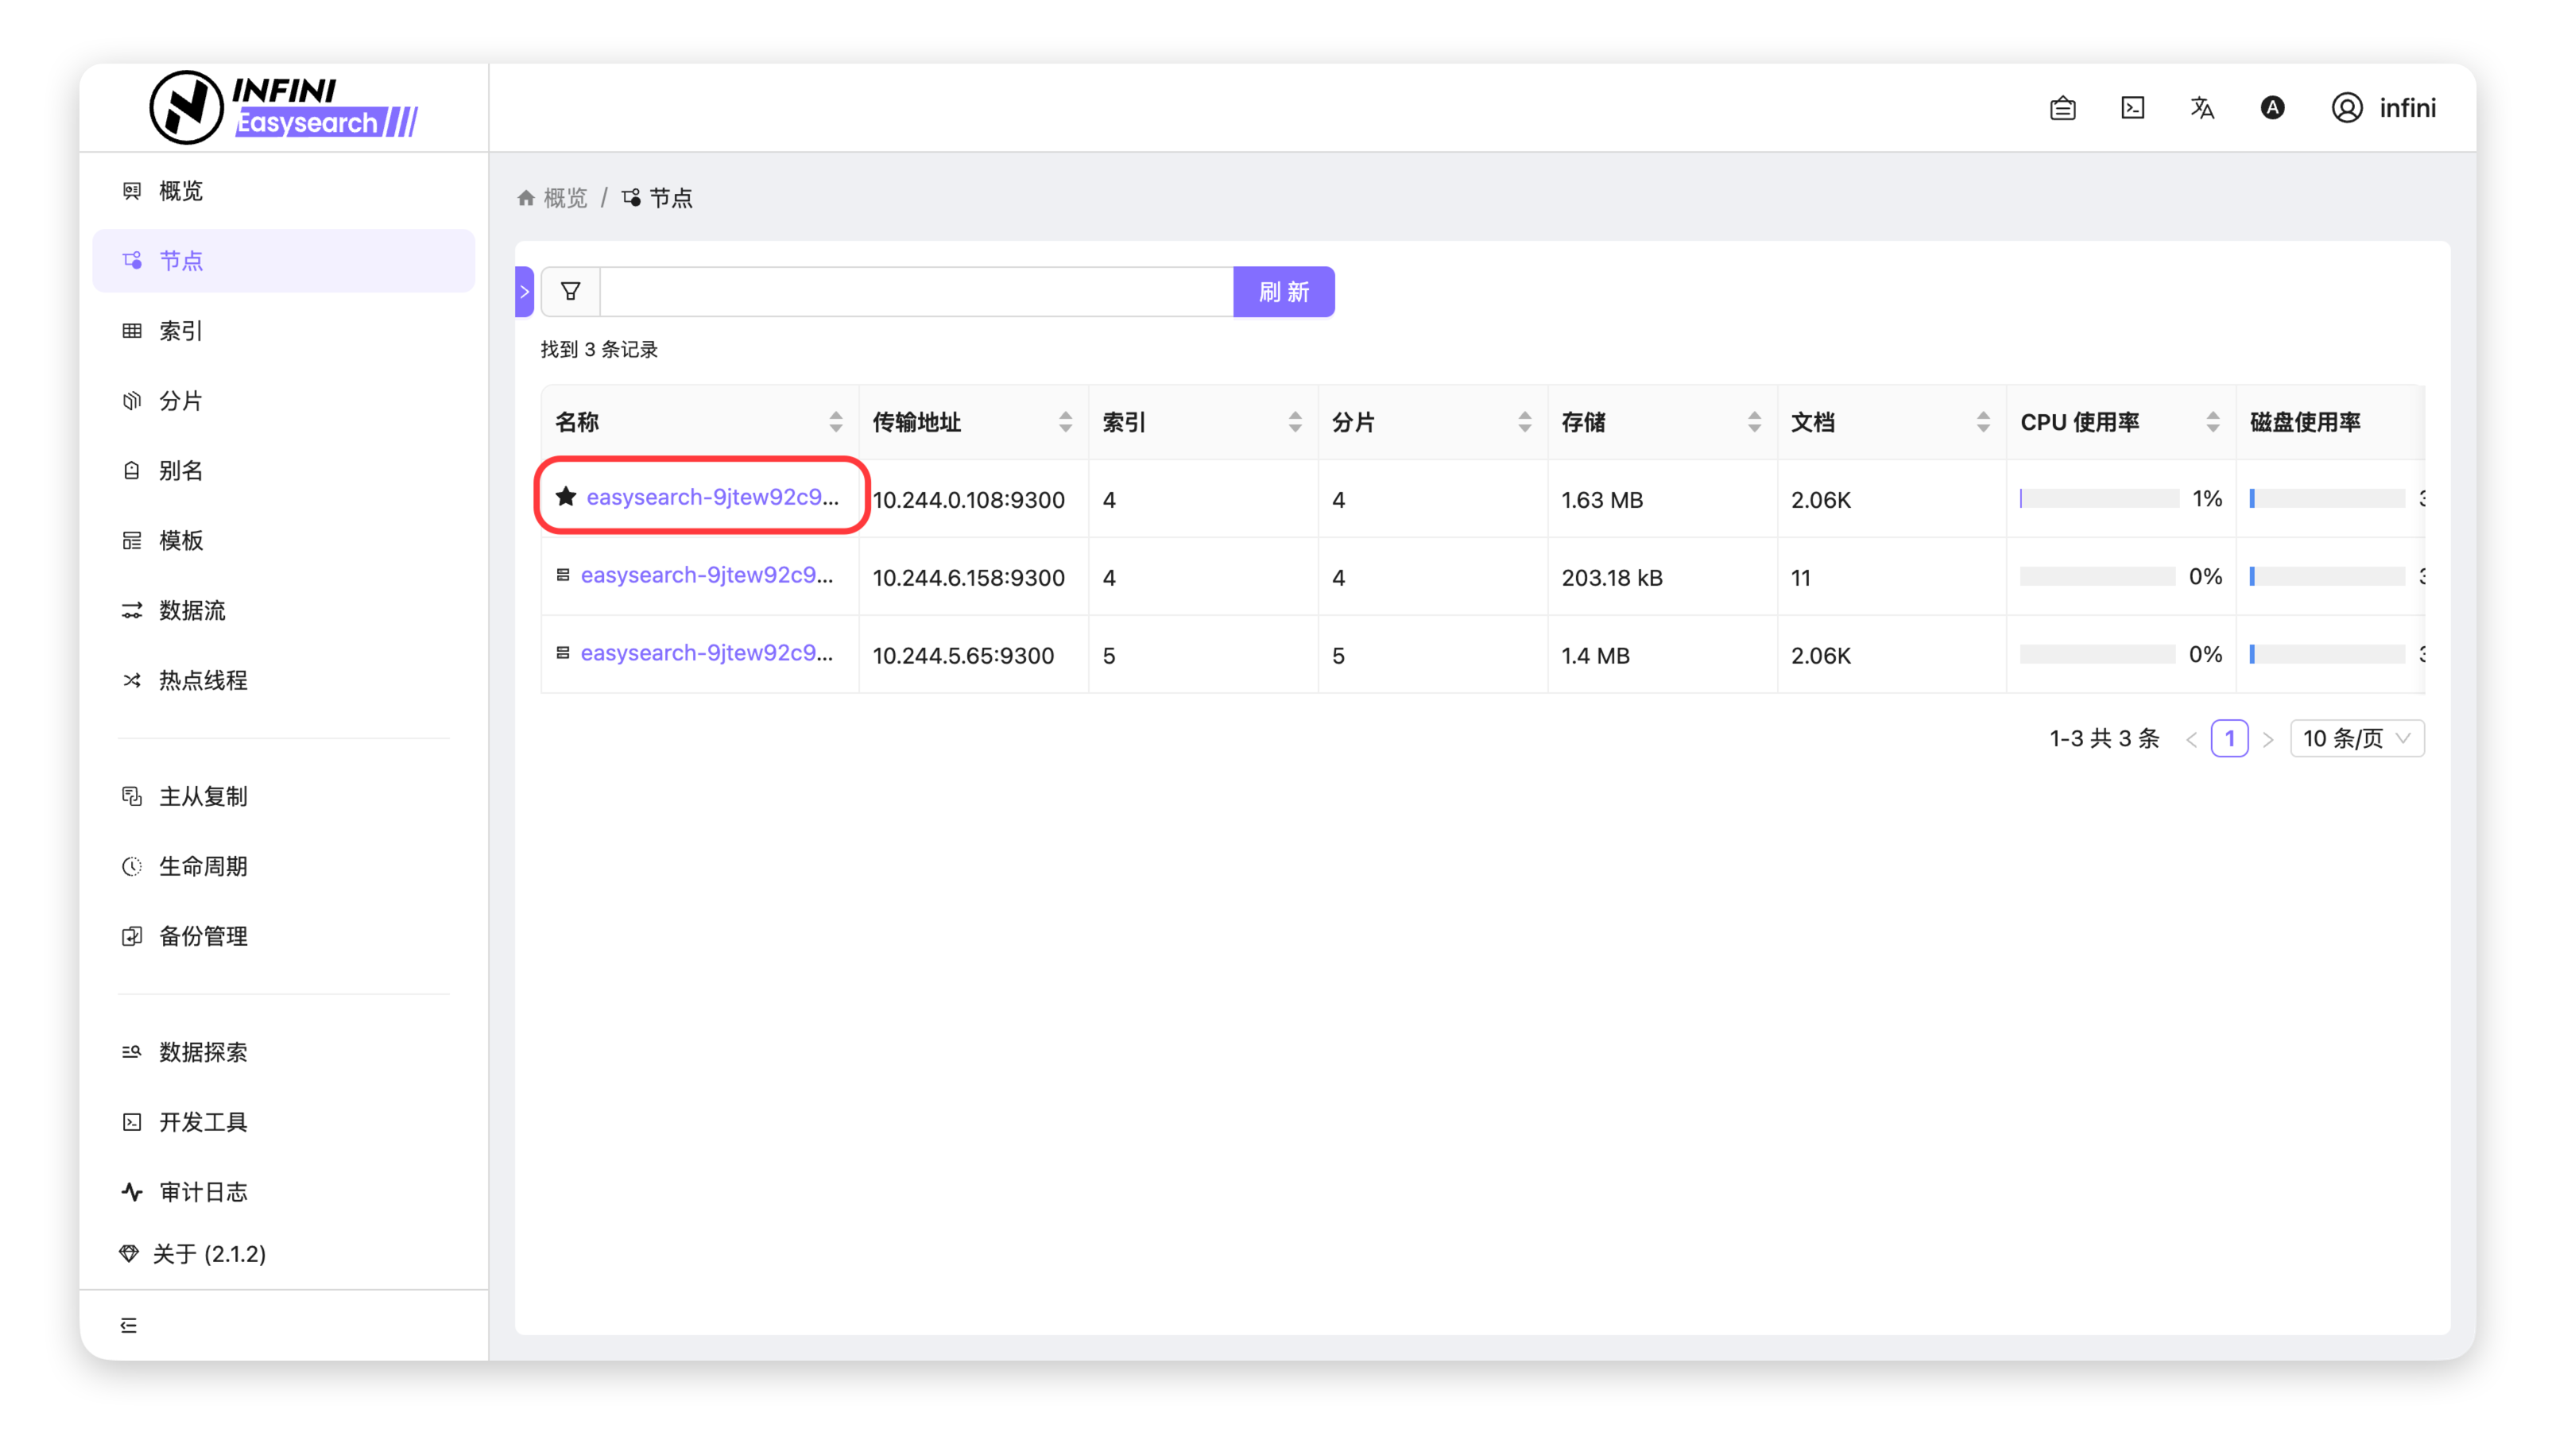Open the 10 条/页 page size dropdown
Image resolution: width=2556 pixels, height=1456 pixels.
2356,738
